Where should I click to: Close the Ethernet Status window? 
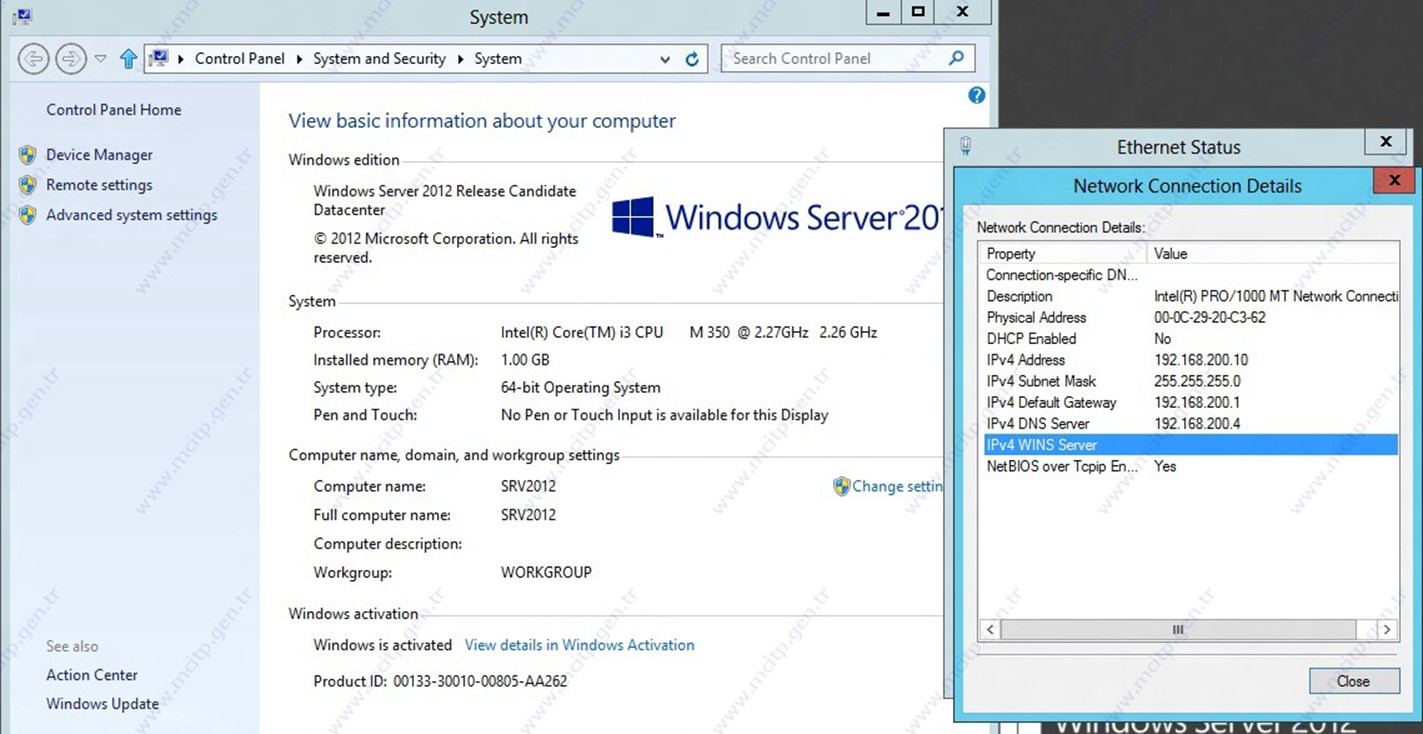tap(1386, 142)
